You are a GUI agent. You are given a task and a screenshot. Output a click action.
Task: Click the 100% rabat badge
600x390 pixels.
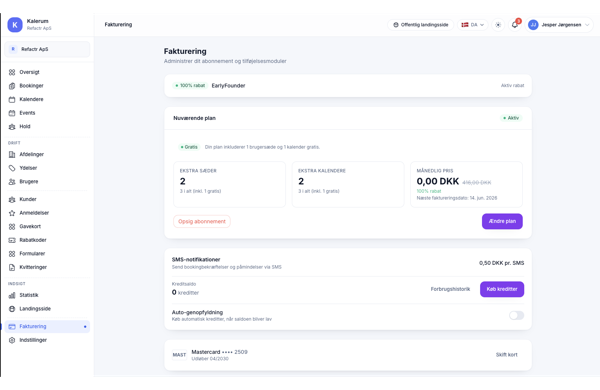pos(190,86)
